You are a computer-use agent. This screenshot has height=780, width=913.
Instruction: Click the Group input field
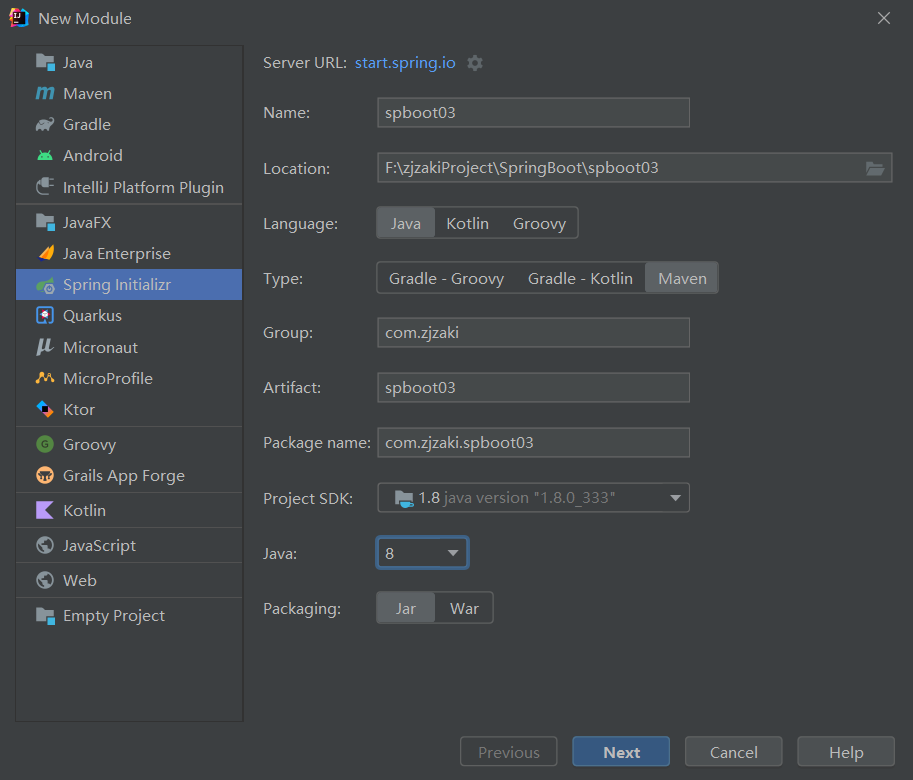tap(533, 332)
